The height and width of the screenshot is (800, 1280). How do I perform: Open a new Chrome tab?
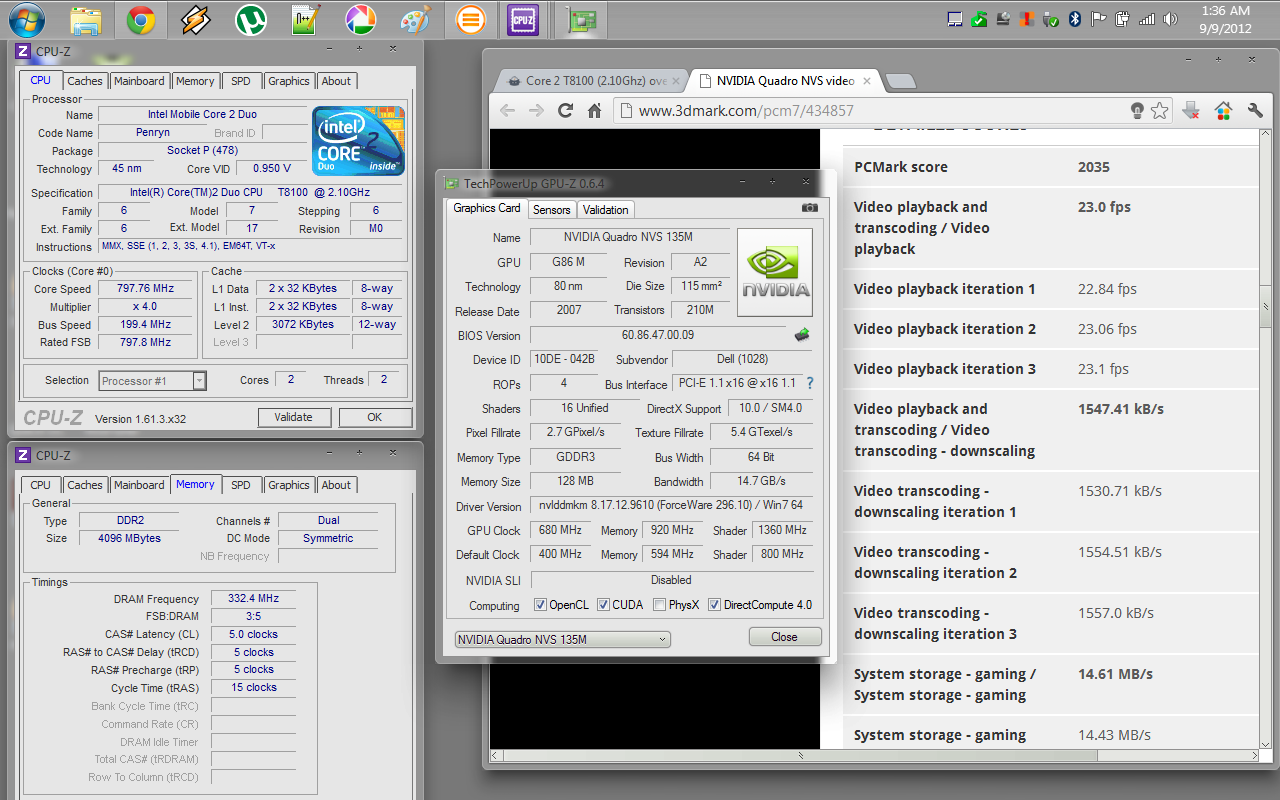pyautogui.click(x=900, y=81)
